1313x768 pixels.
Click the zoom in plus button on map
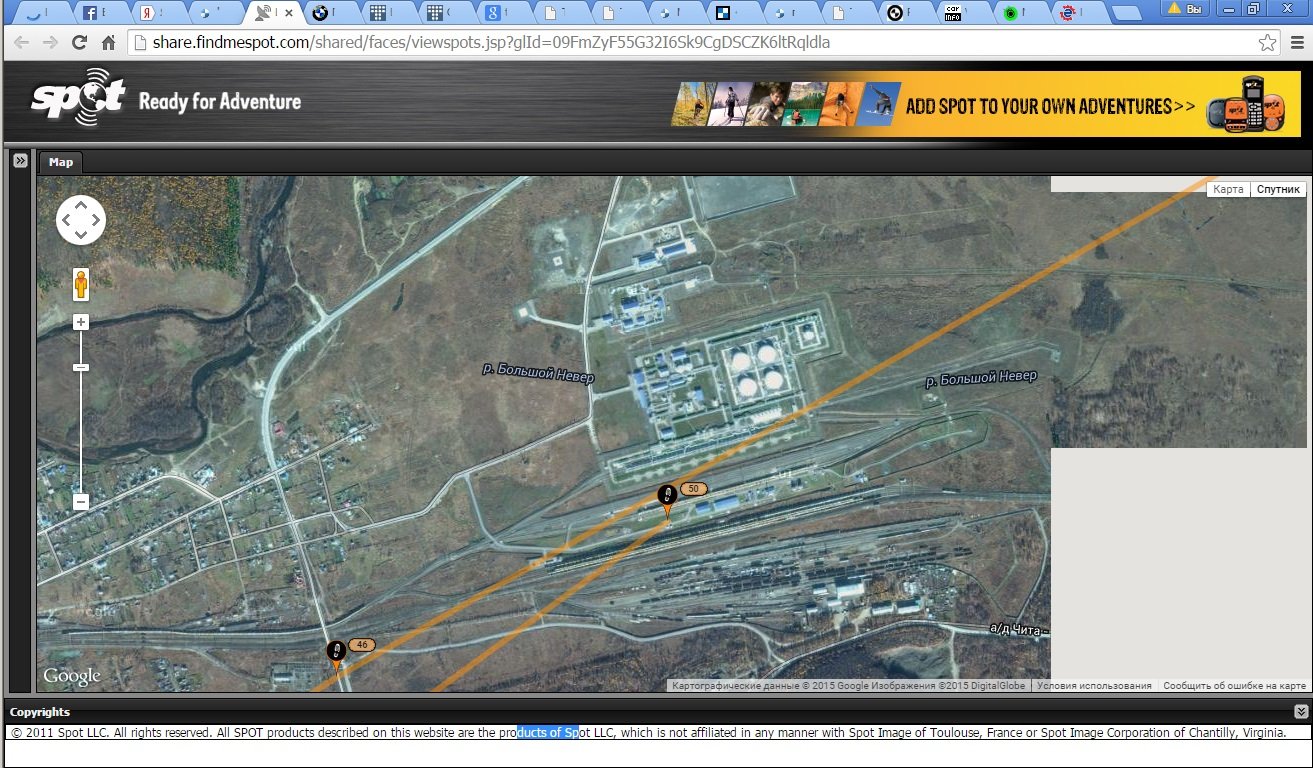click(x=81, y=322)
